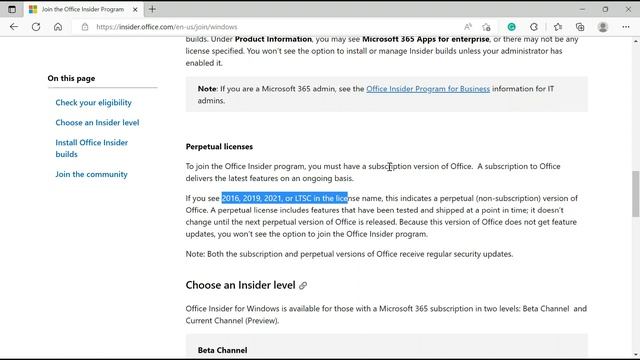Viewport: 640px width, 360px height.
Task: Open the tab actions menu icon
Action: point(12,9)
